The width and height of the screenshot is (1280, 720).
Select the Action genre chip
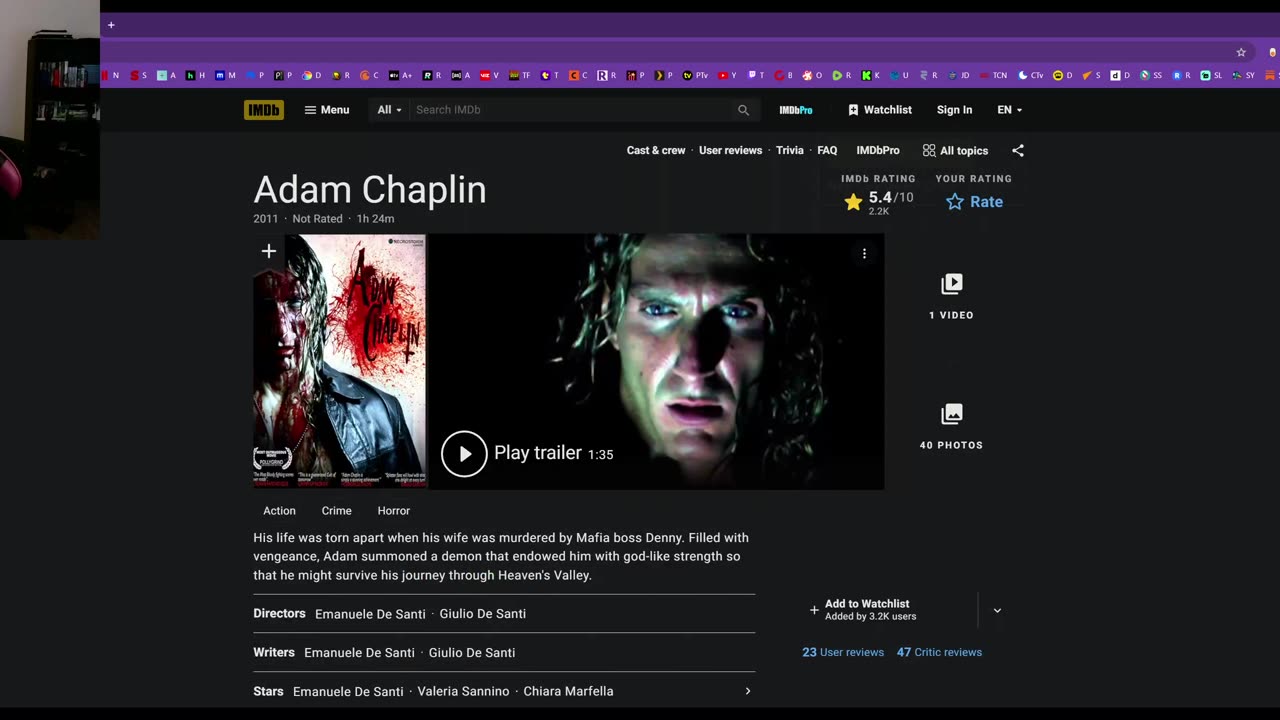click(x=279, y=511)
